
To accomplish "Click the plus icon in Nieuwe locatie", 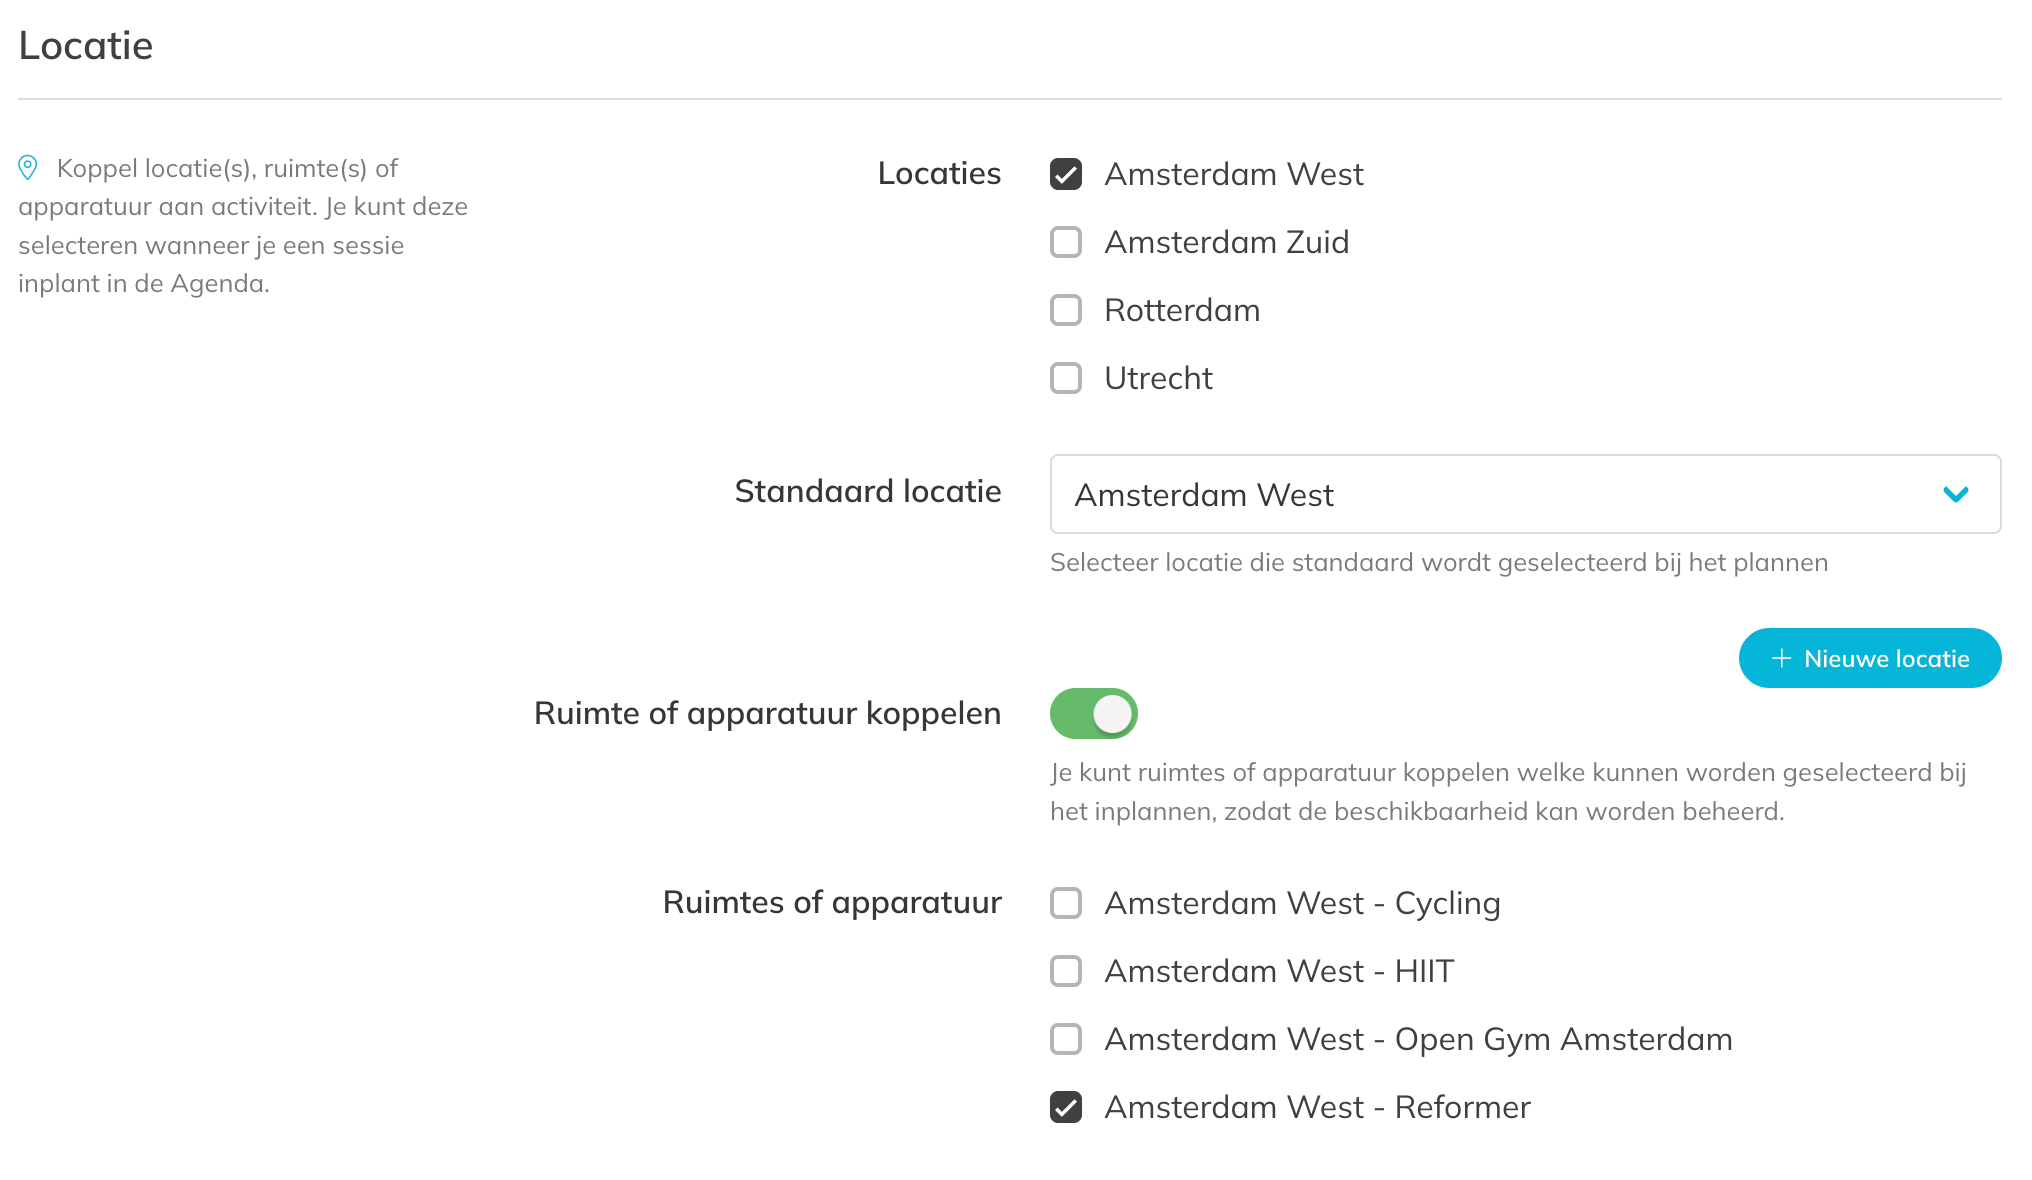I will (1781, 658).
